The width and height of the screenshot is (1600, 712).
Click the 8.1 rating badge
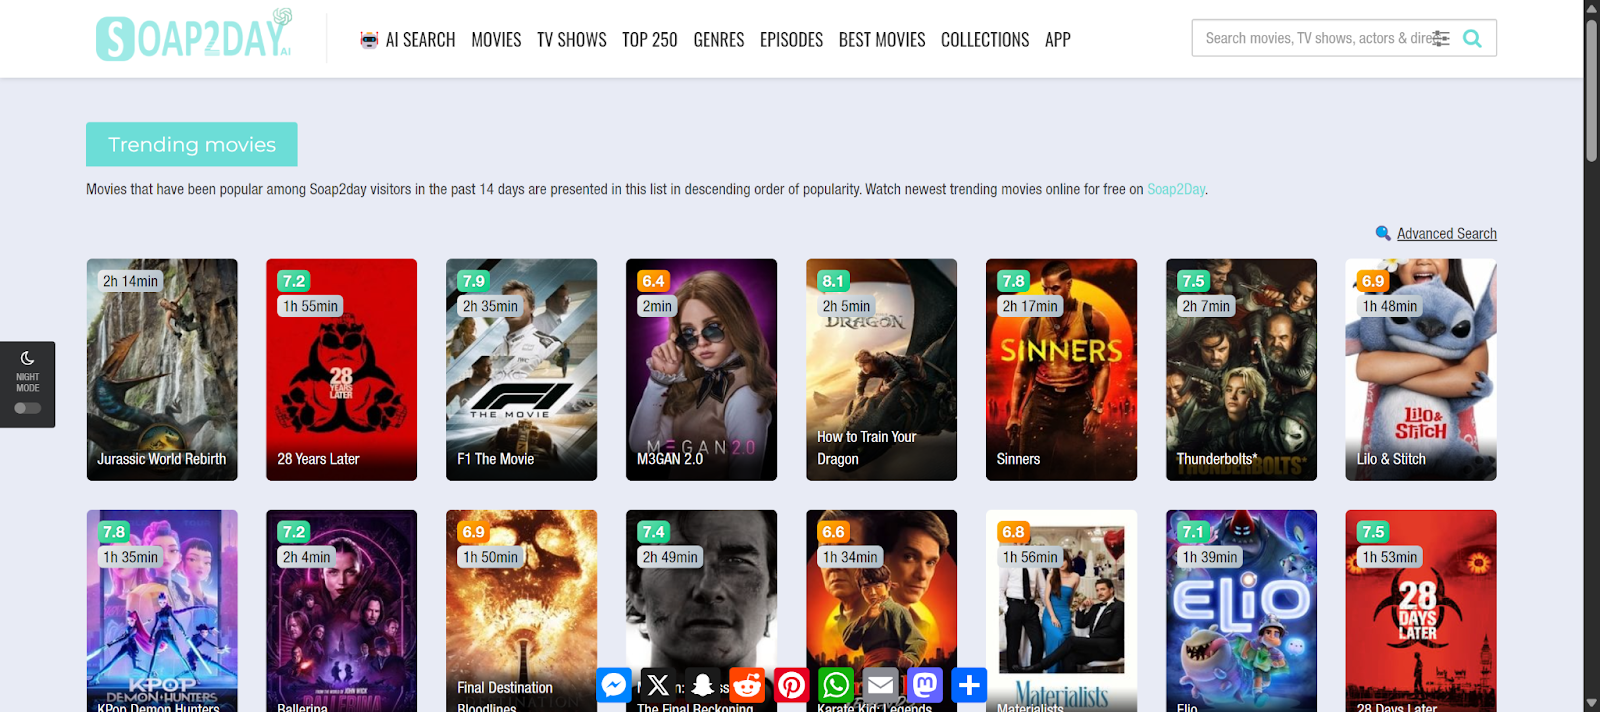[x=834, y=281]
